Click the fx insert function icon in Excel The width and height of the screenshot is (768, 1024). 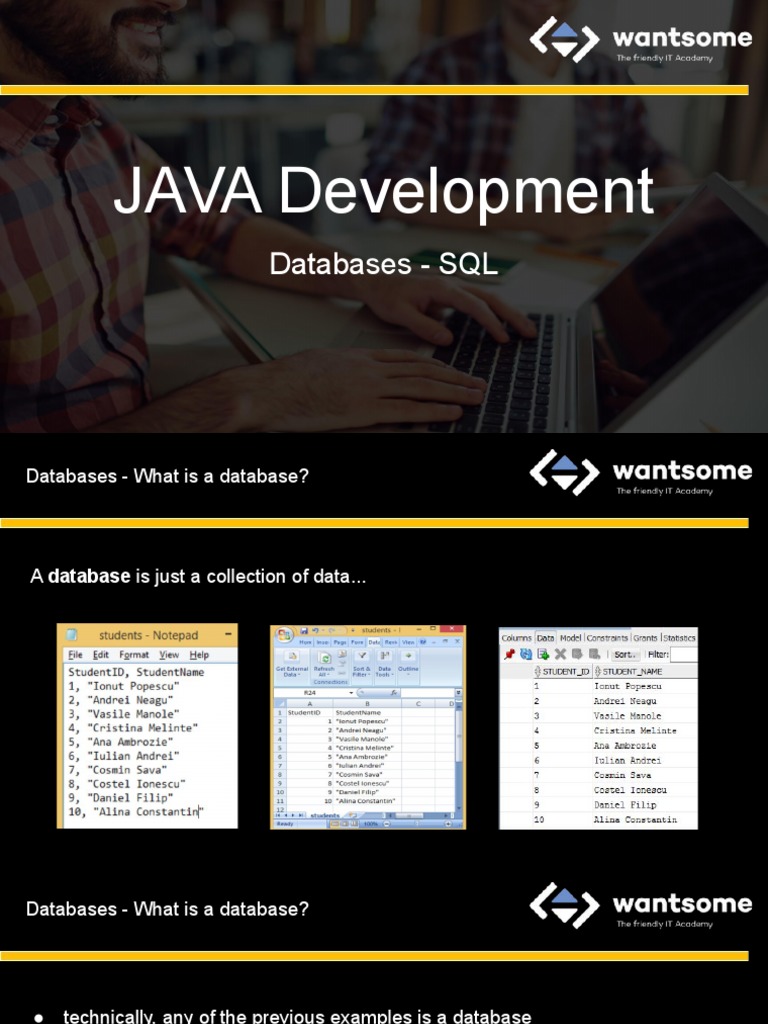[x=394, y=692]
